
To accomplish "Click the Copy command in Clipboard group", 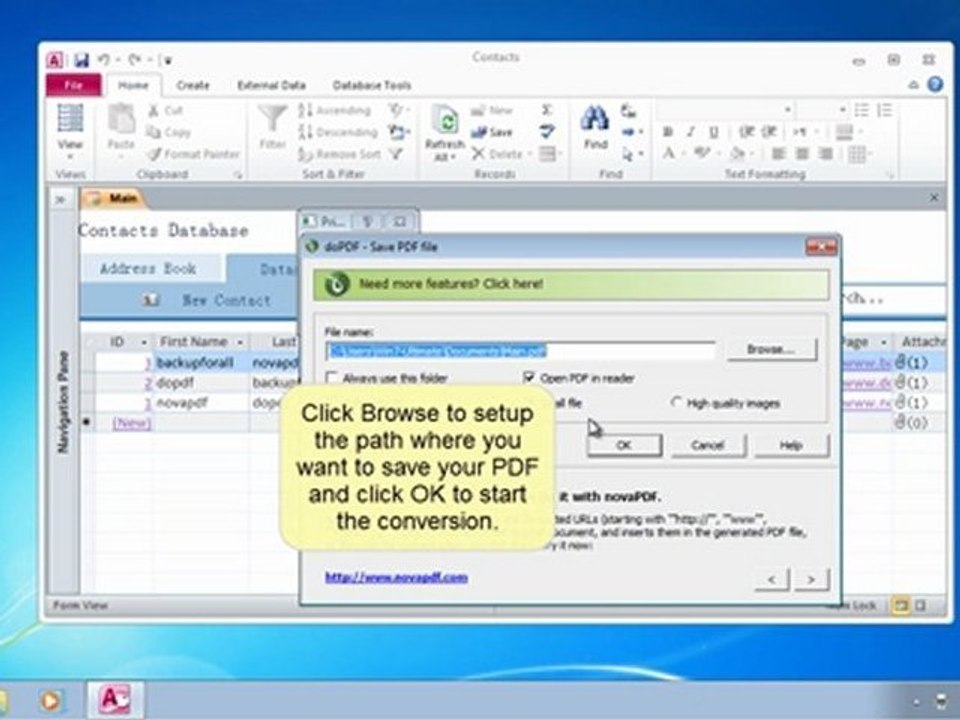I will click(x=169, y=132).
